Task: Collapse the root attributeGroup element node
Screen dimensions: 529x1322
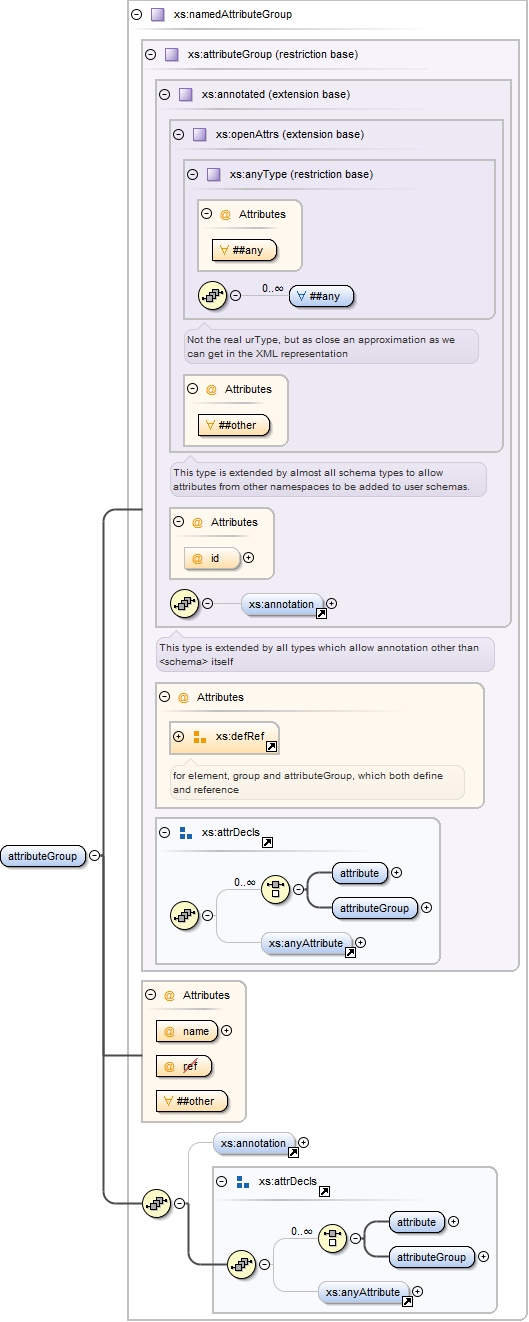Action: [x=94, y=856]
